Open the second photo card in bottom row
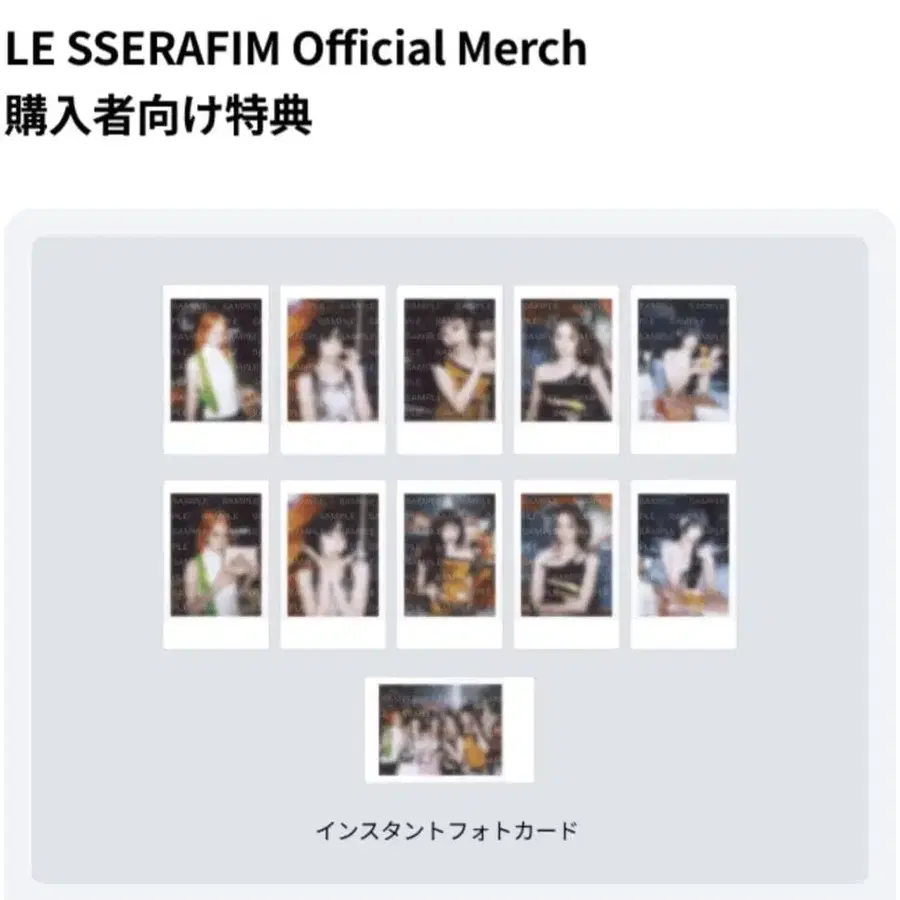The width and height of the screenshot is (900, 900). click(x=333, y=565)
